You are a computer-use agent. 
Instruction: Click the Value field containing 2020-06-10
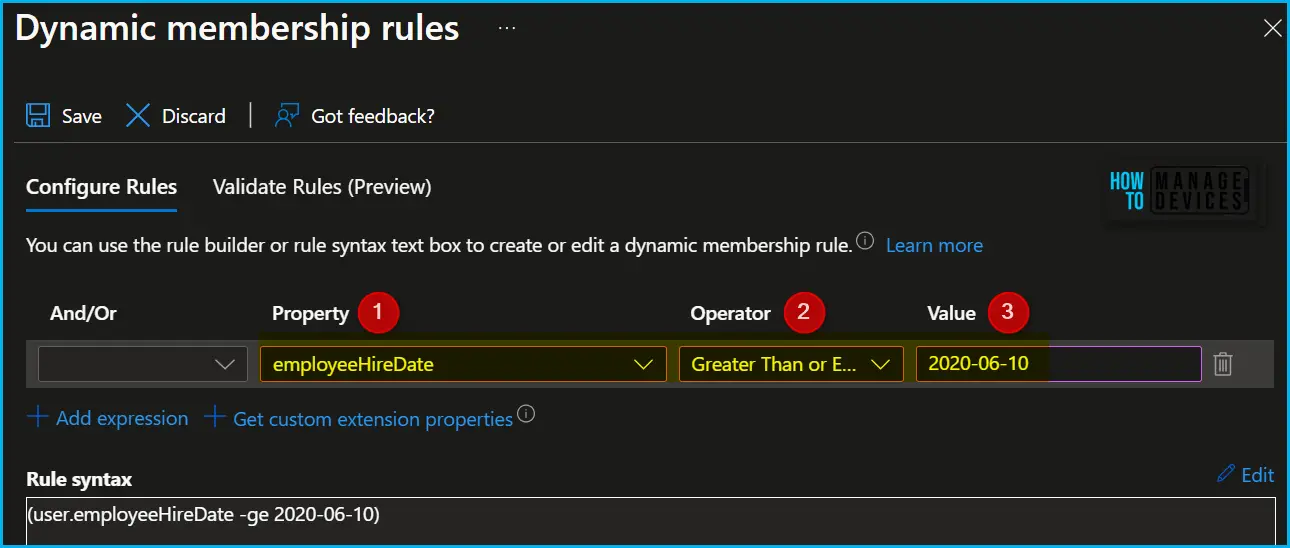pos(1058,364)
